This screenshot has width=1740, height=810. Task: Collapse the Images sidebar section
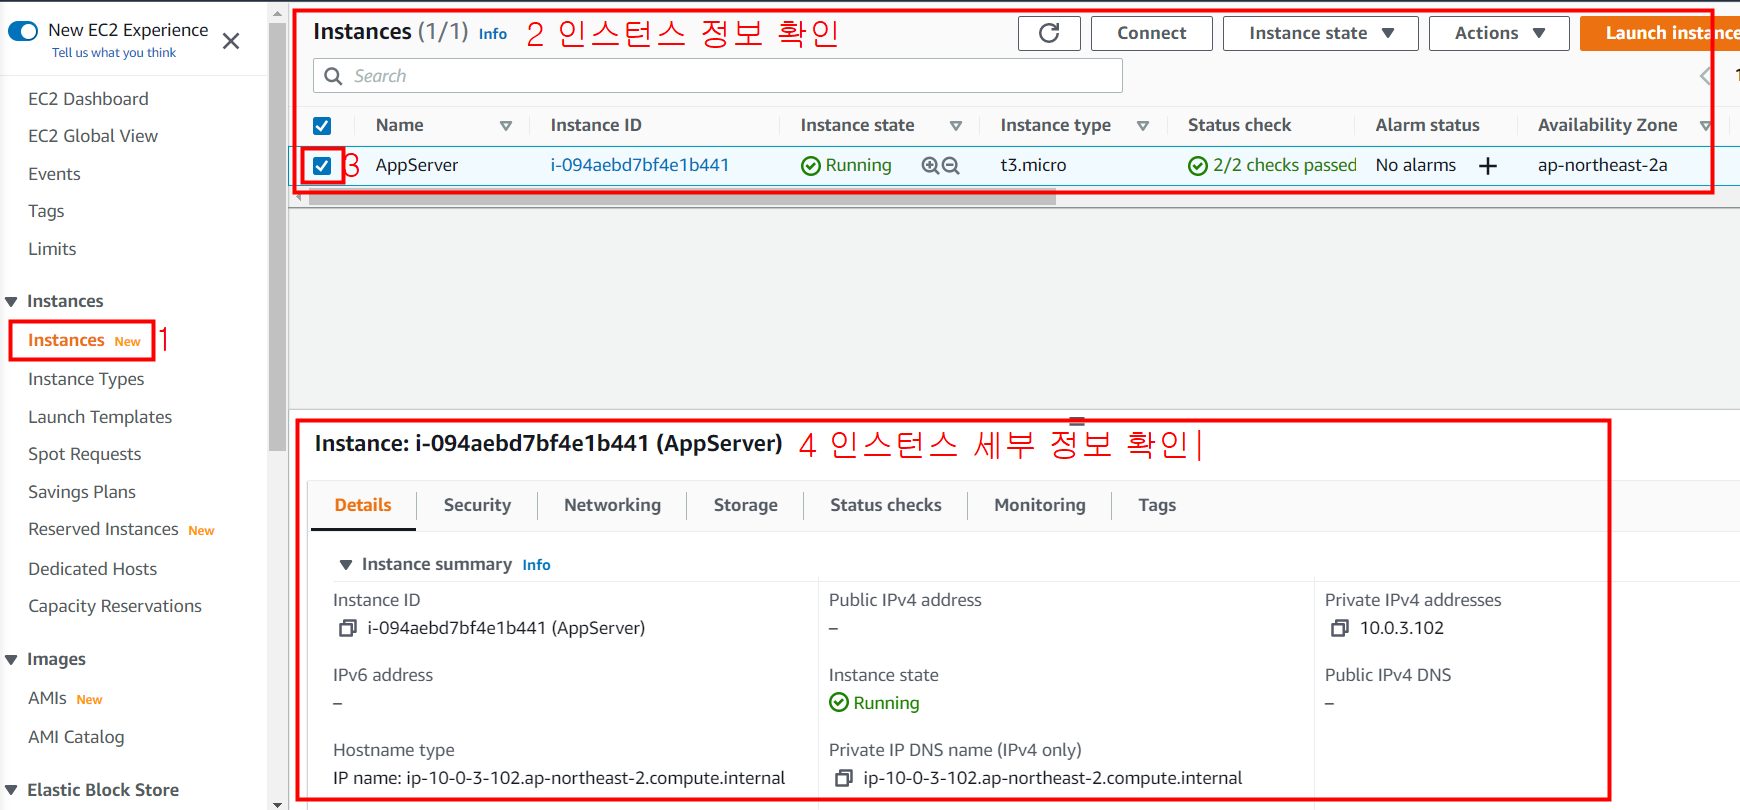[x=12, y=660]
